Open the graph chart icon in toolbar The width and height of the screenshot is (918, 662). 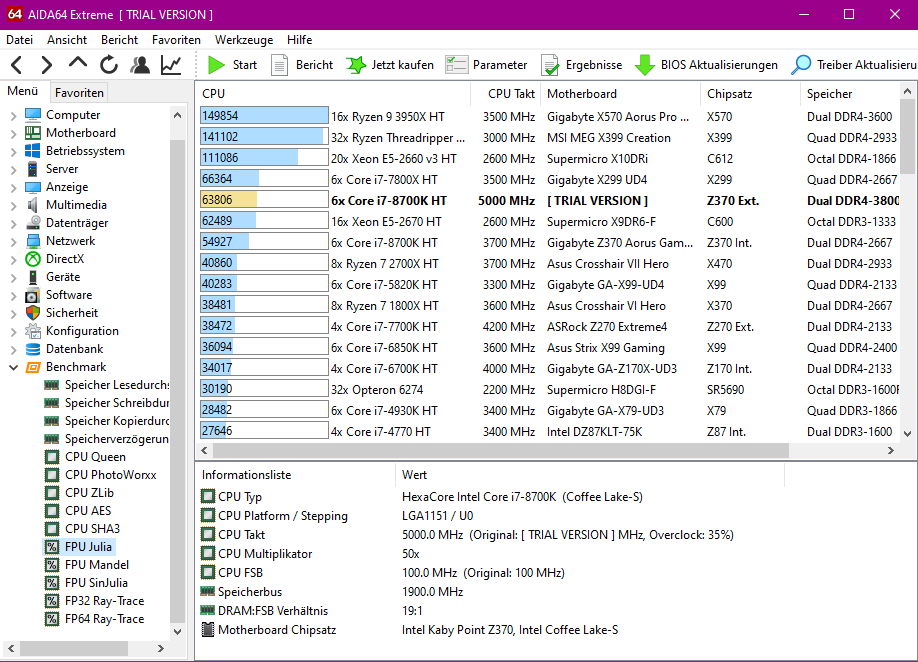coord(171,65)
